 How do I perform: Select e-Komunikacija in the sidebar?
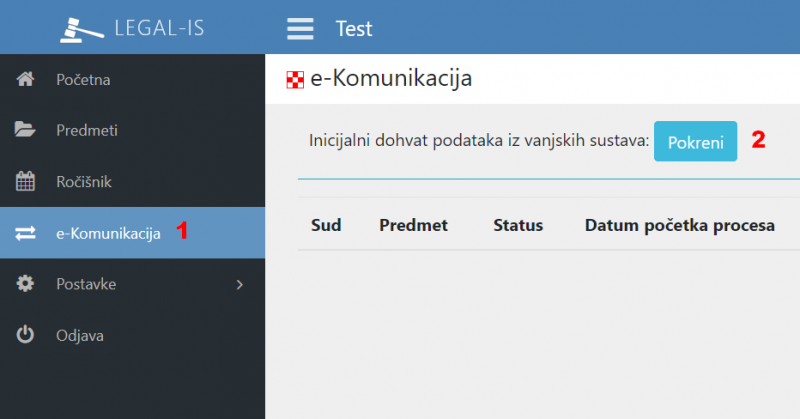tap(108, 234)
